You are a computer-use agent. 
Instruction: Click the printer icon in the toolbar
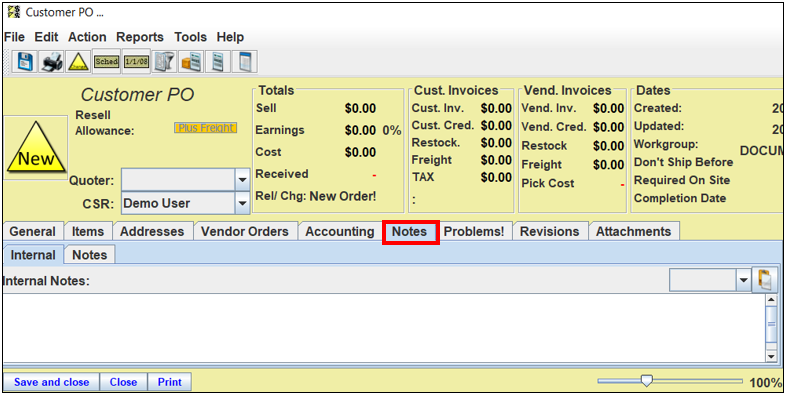coord(52,62)
